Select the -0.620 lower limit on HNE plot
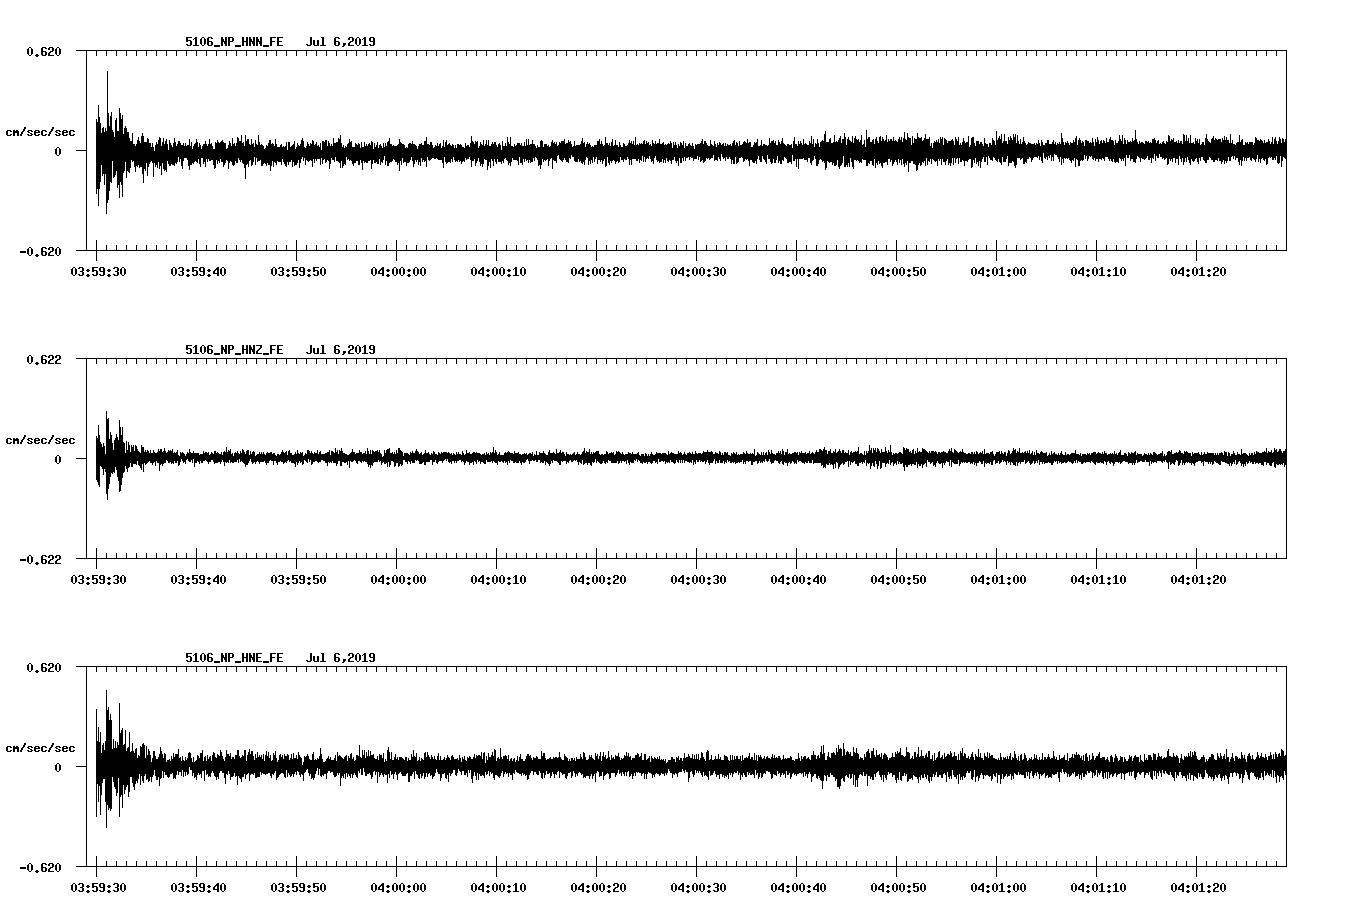Screen dimensions: 1358x924 pyautogui.click(x=41, y=867)
